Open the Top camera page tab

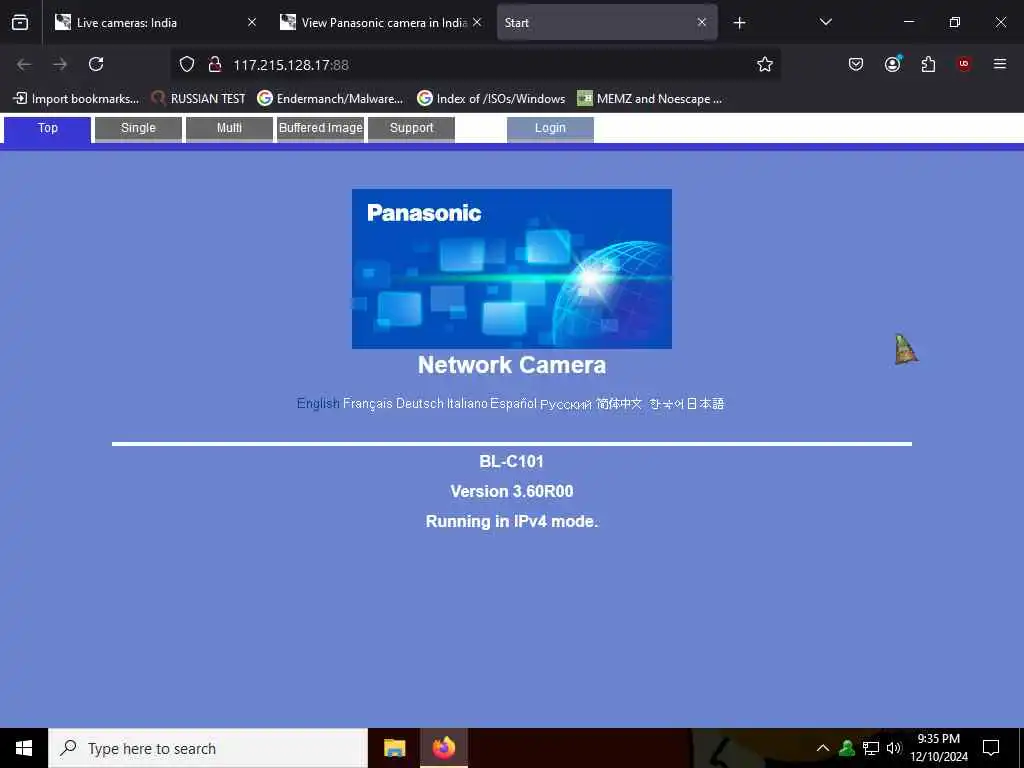pyautogui.click(x=47, y=129)
